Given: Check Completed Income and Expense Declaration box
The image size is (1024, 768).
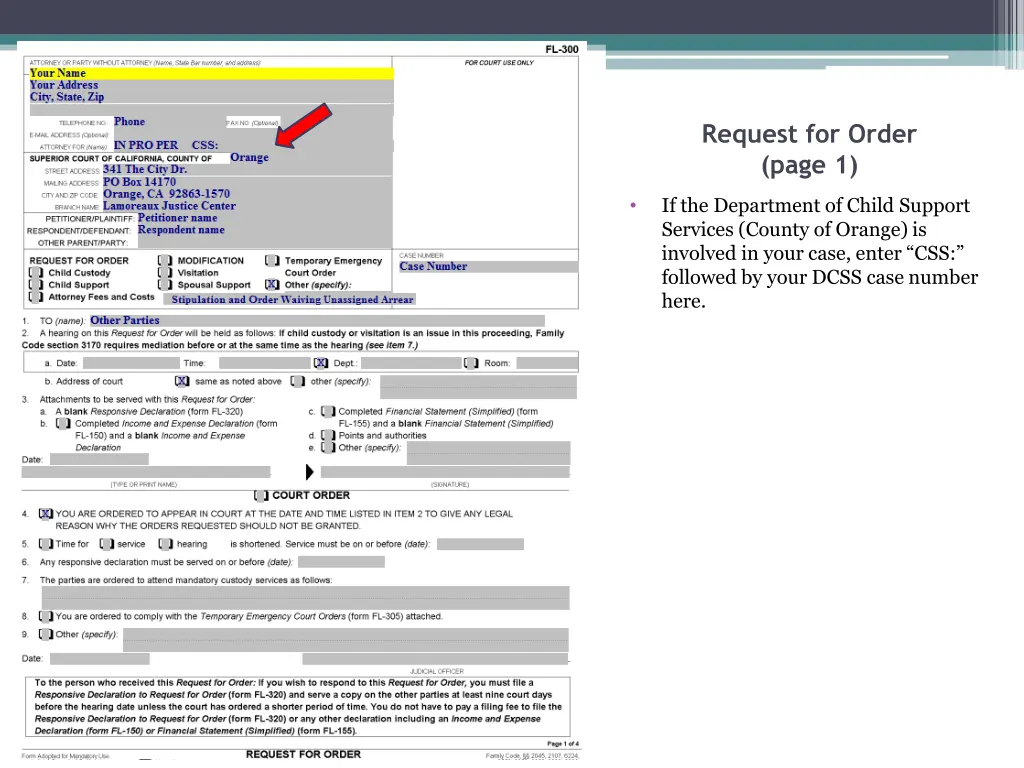Looking at the screenshot, I should 63,423.
